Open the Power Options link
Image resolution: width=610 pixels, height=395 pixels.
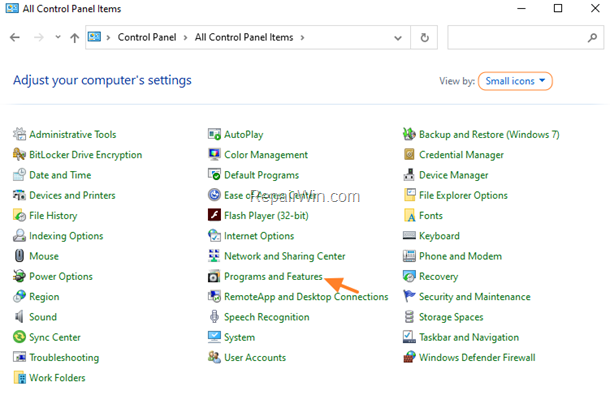pos(61,276)
